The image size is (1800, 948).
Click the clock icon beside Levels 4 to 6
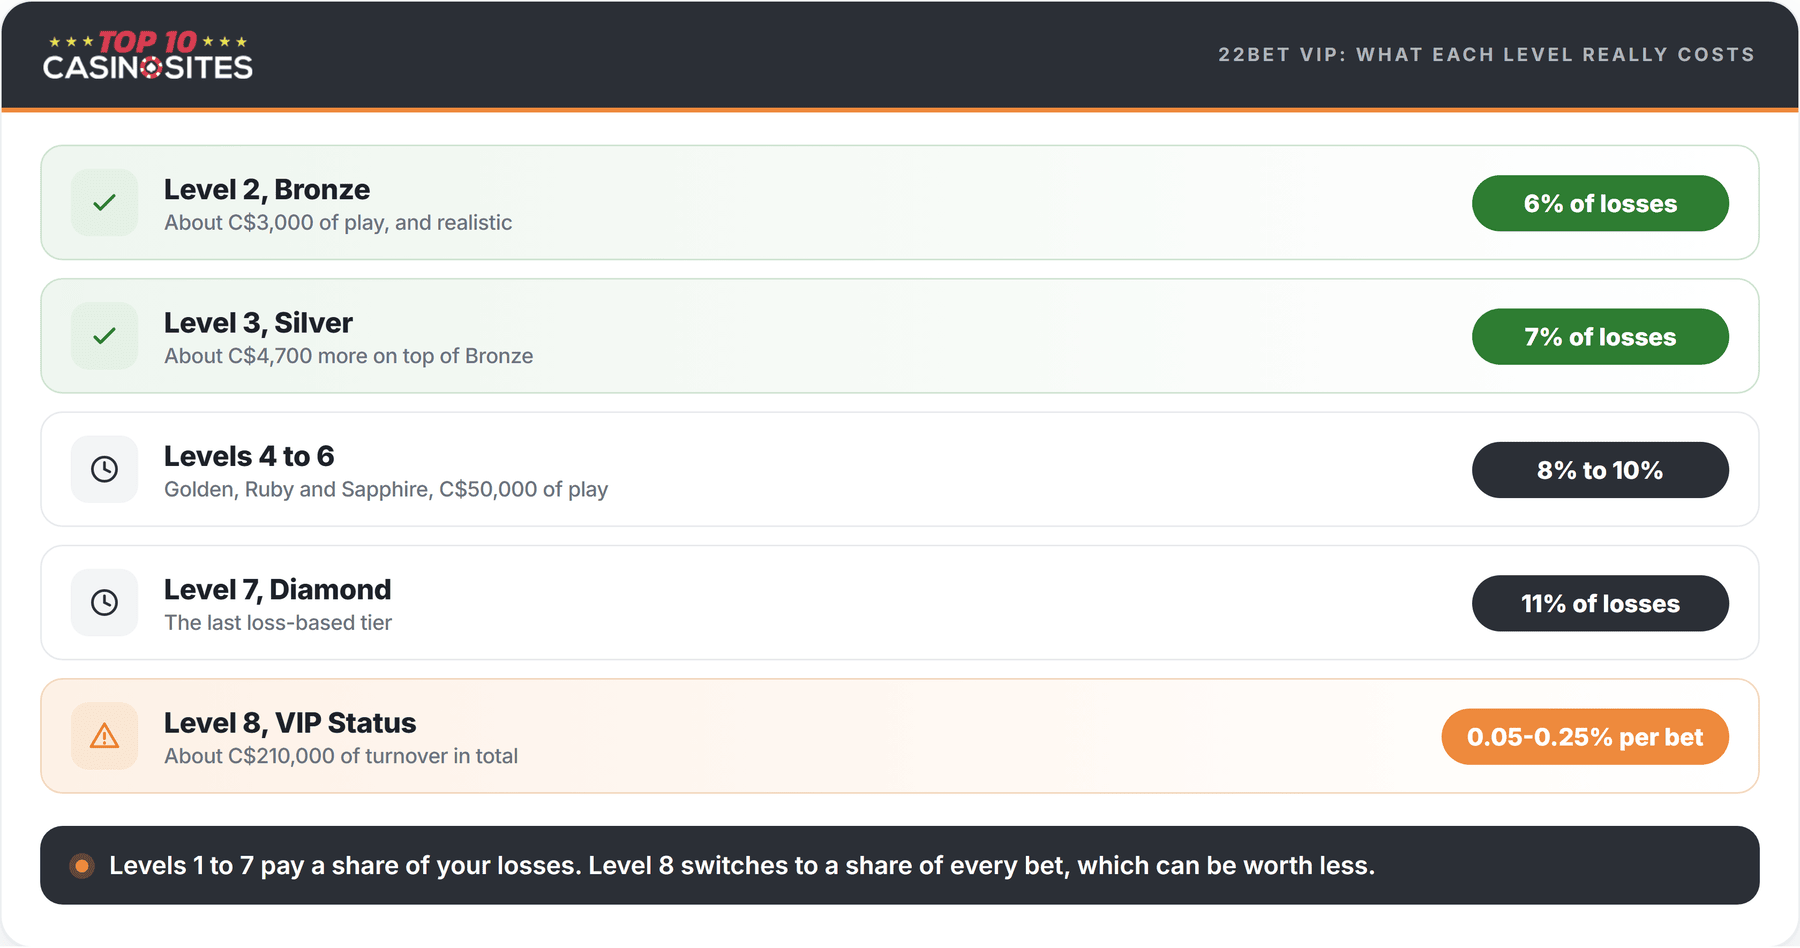104,469
